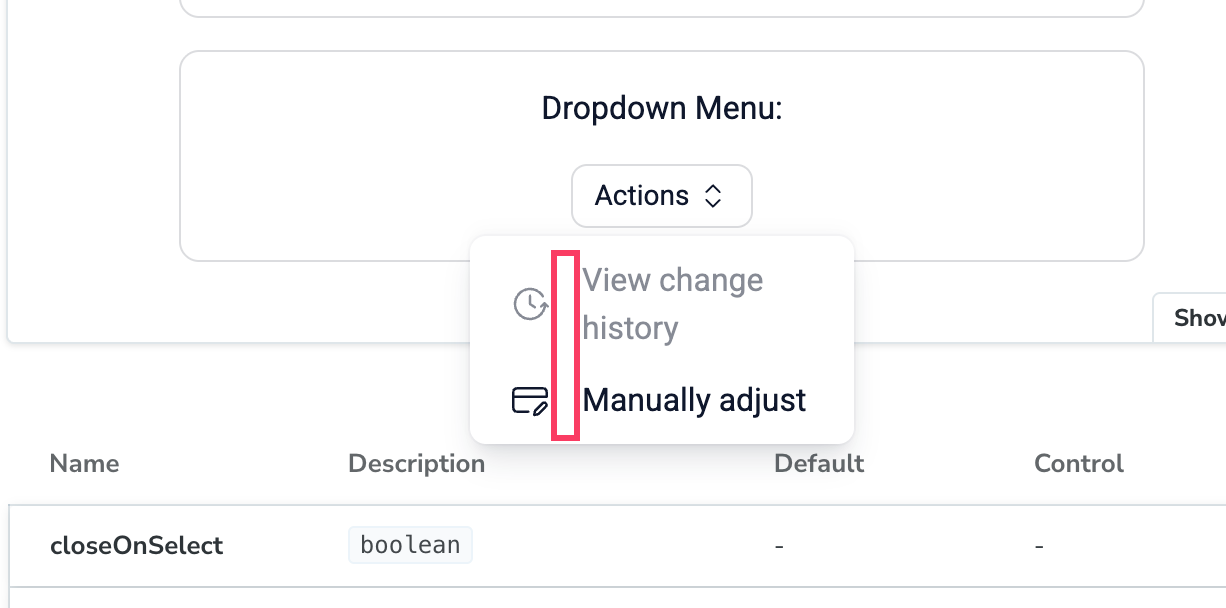Screen dimensions: 1226x608
Task: Click the Default dash for closeOnSelect
Action: [x=779, y=546]
